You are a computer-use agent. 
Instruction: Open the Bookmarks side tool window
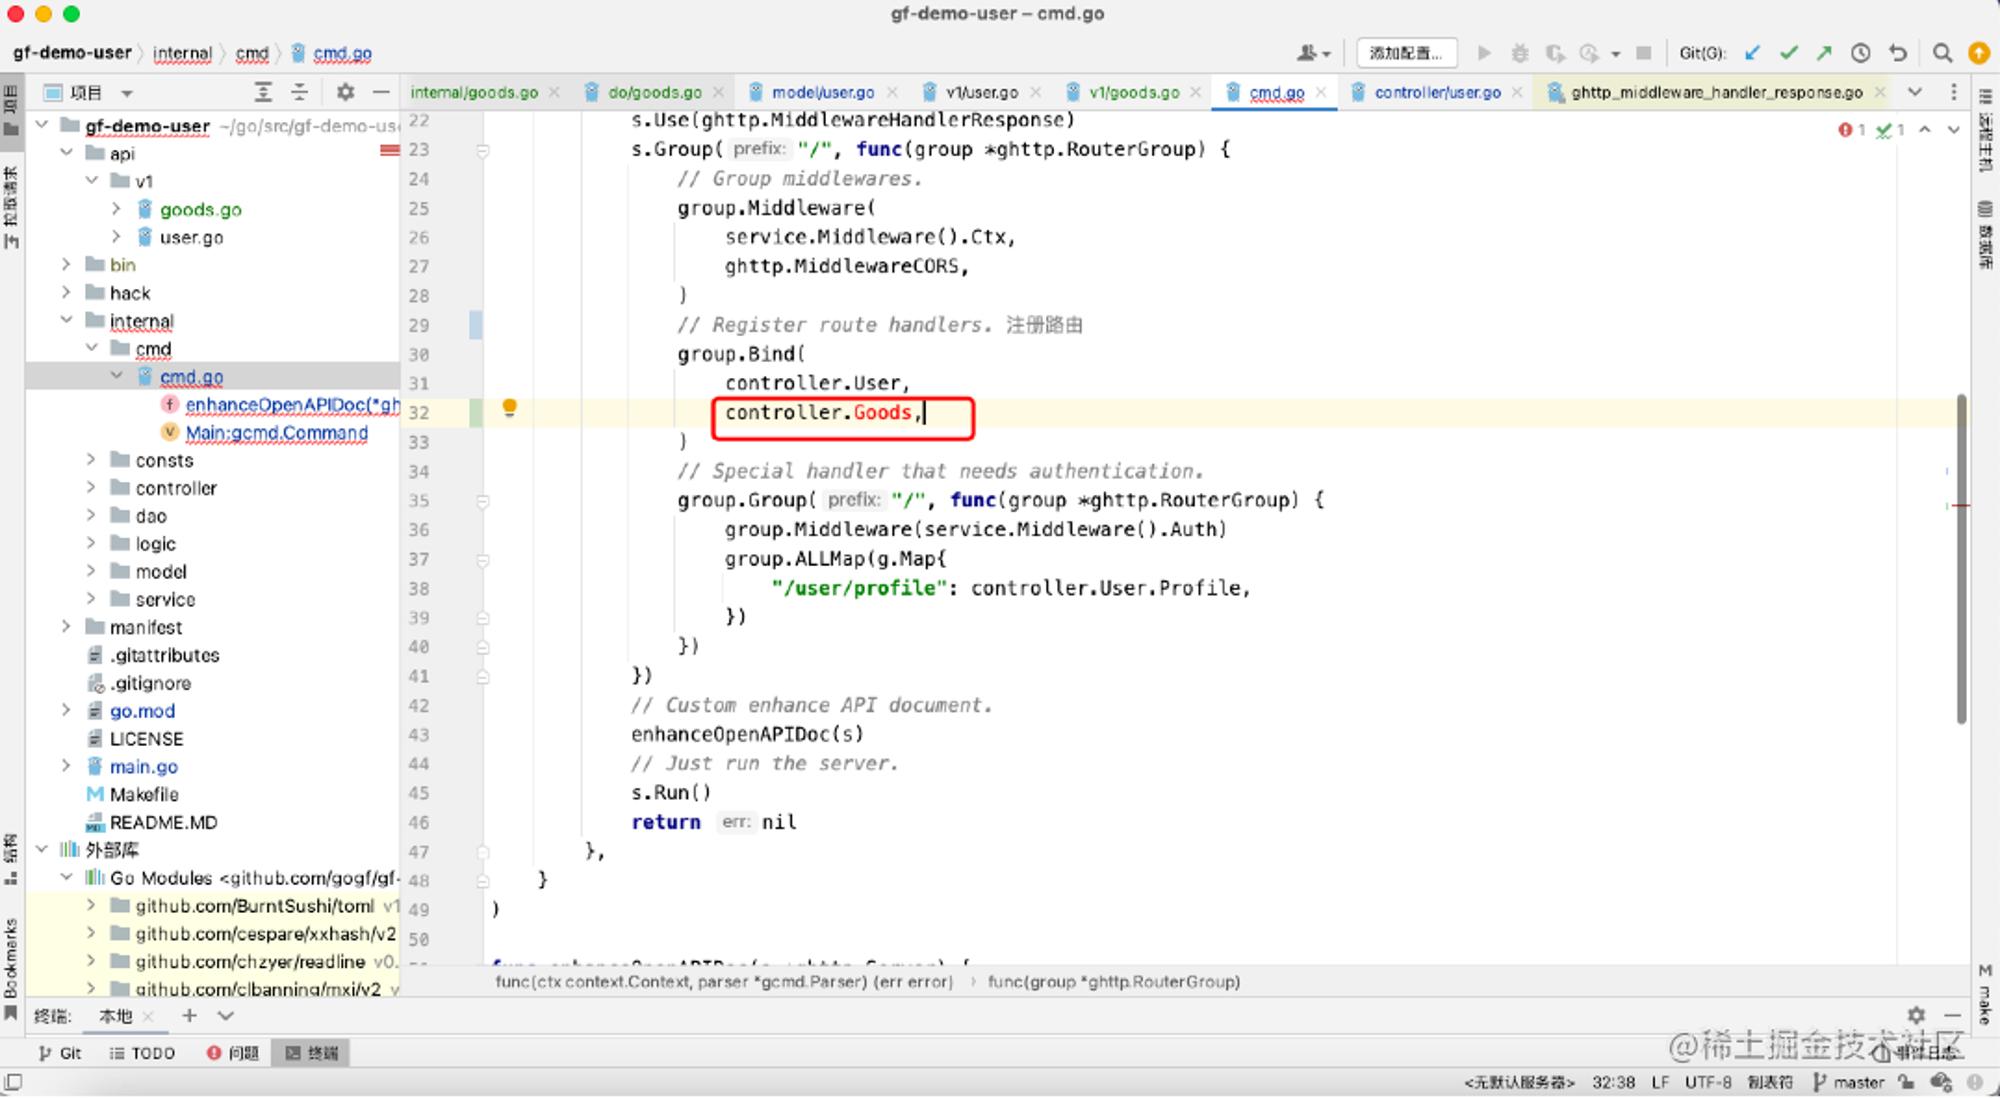(11, 967)
